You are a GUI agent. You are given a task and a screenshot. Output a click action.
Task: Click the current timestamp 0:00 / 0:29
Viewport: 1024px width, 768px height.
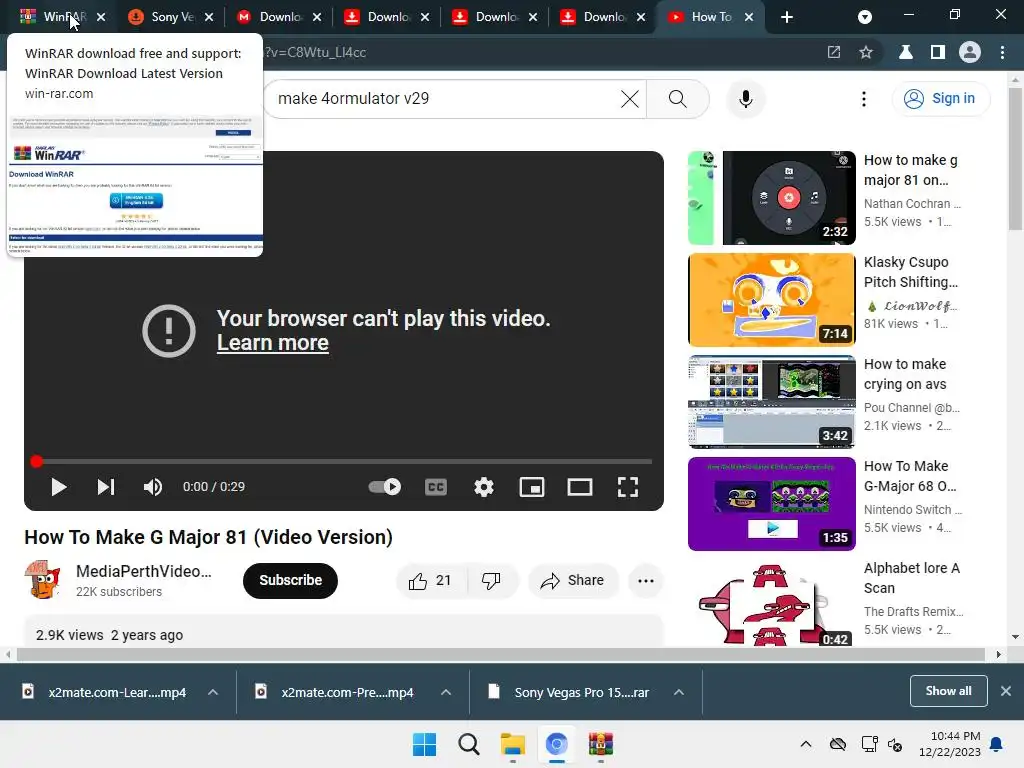pos(214,487)
